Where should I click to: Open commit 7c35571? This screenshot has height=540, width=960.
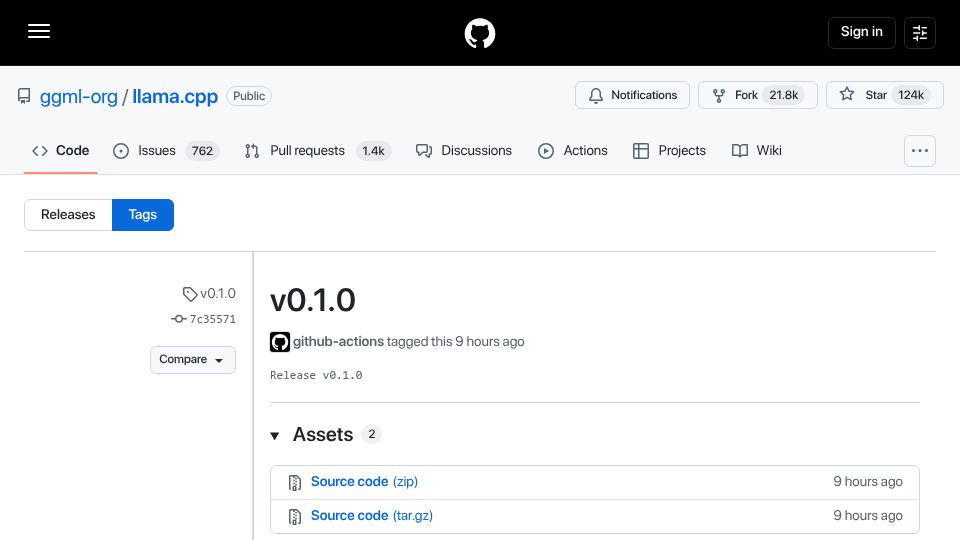[203, 319]
